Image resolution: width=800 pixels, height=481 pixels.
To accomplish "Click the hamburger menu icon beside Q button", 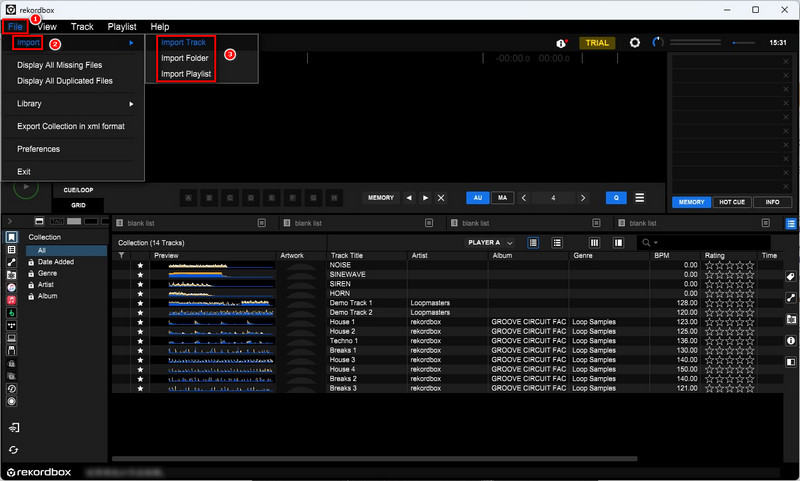I will (639, 197).
